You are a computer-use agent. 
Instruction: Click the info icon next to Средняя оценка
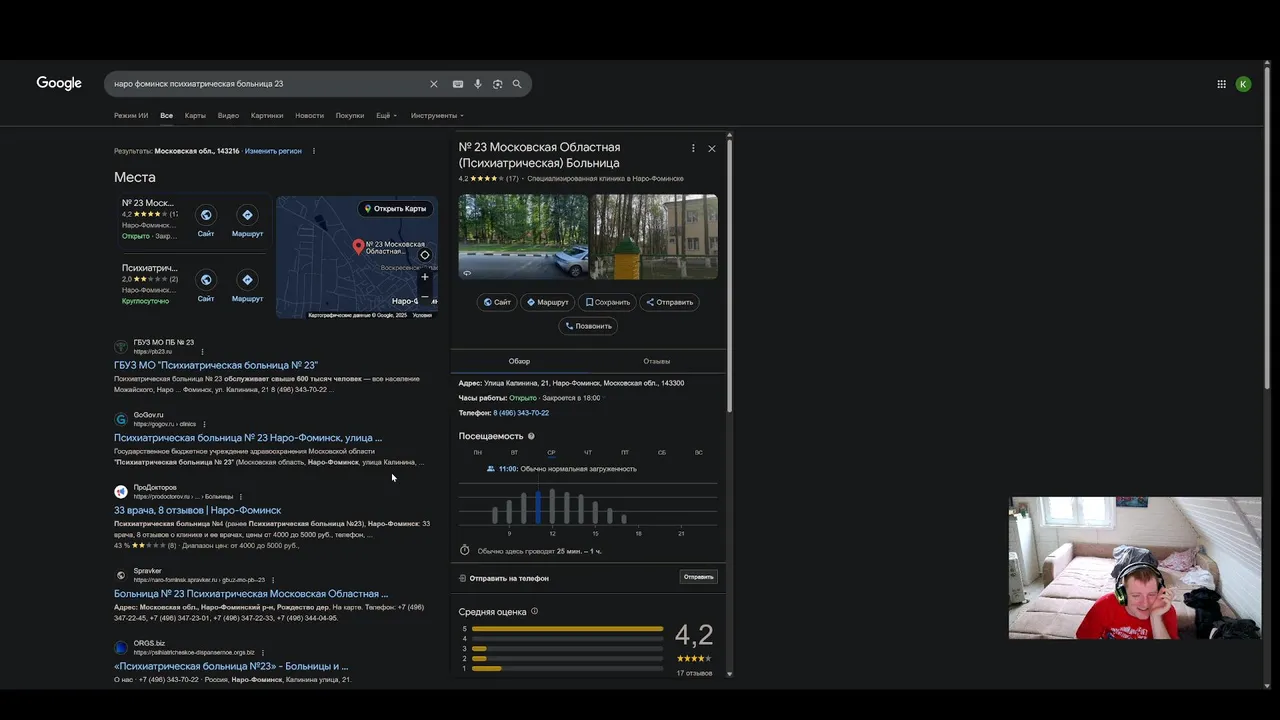coord(534,611)
